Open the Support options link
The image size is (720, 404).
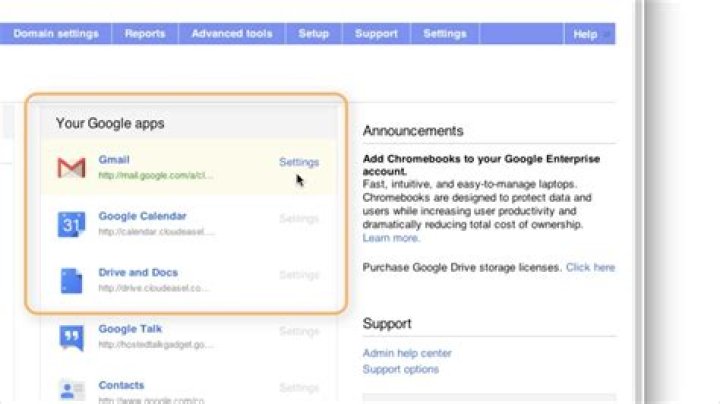click(400, 369)
